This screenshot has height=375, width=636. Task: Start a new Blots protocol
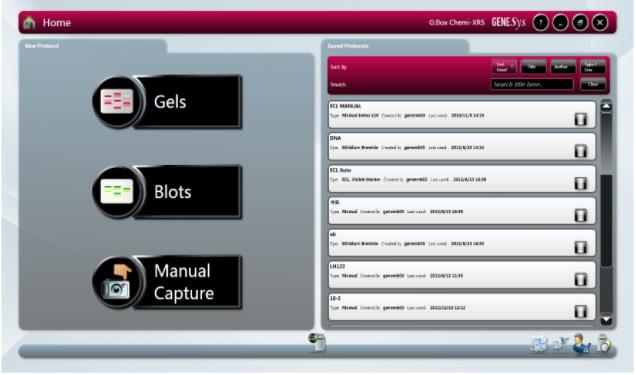167,192
